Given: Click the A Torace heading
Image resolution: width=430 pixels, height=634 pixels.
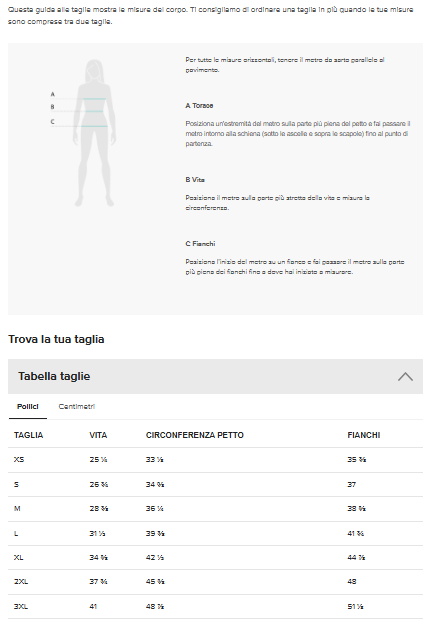Looking at the screenshot, I should [199, 106].
